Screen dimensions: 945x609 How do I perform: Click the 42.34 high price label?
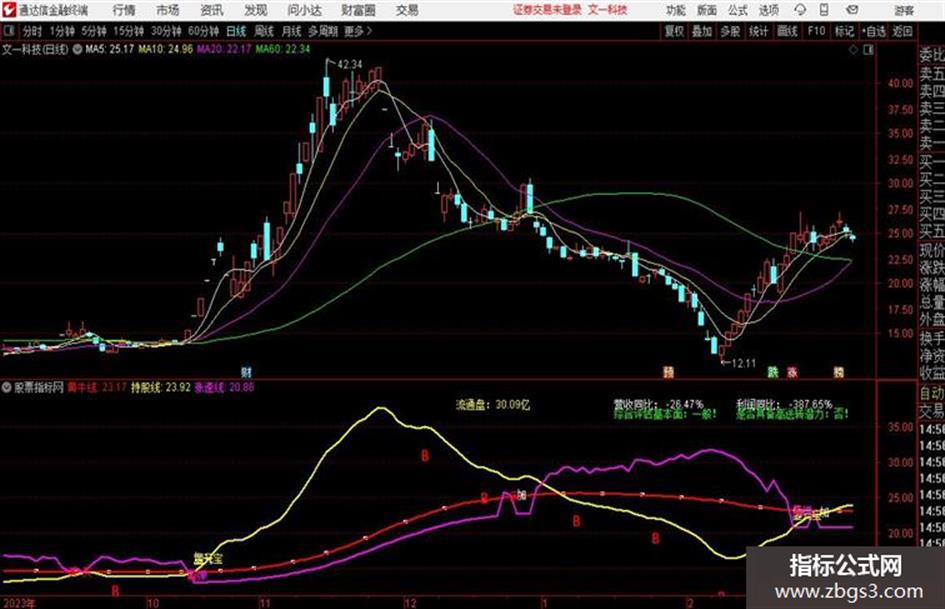[x=350, y=64]
